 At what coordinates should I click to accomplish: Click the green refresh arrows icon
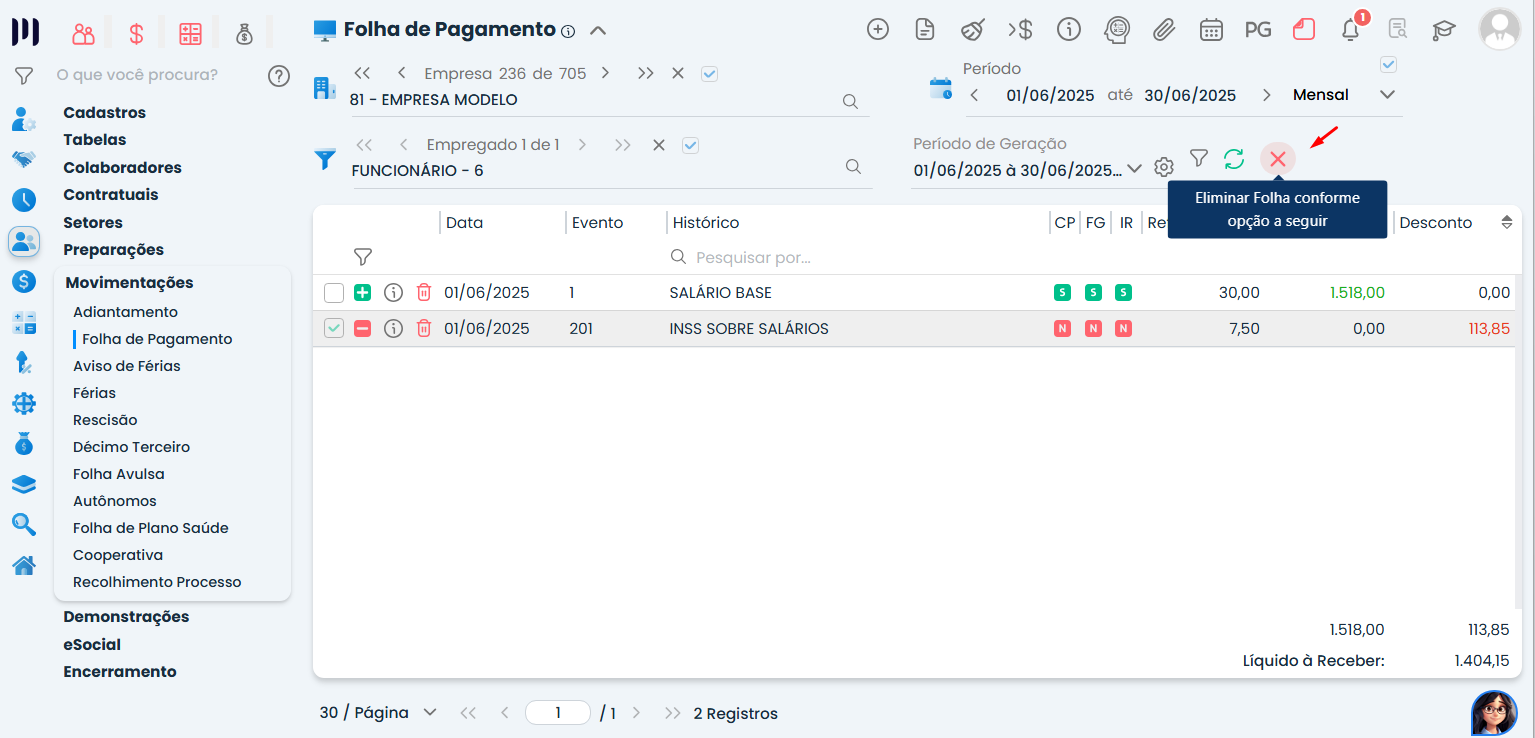point(1234,159)
